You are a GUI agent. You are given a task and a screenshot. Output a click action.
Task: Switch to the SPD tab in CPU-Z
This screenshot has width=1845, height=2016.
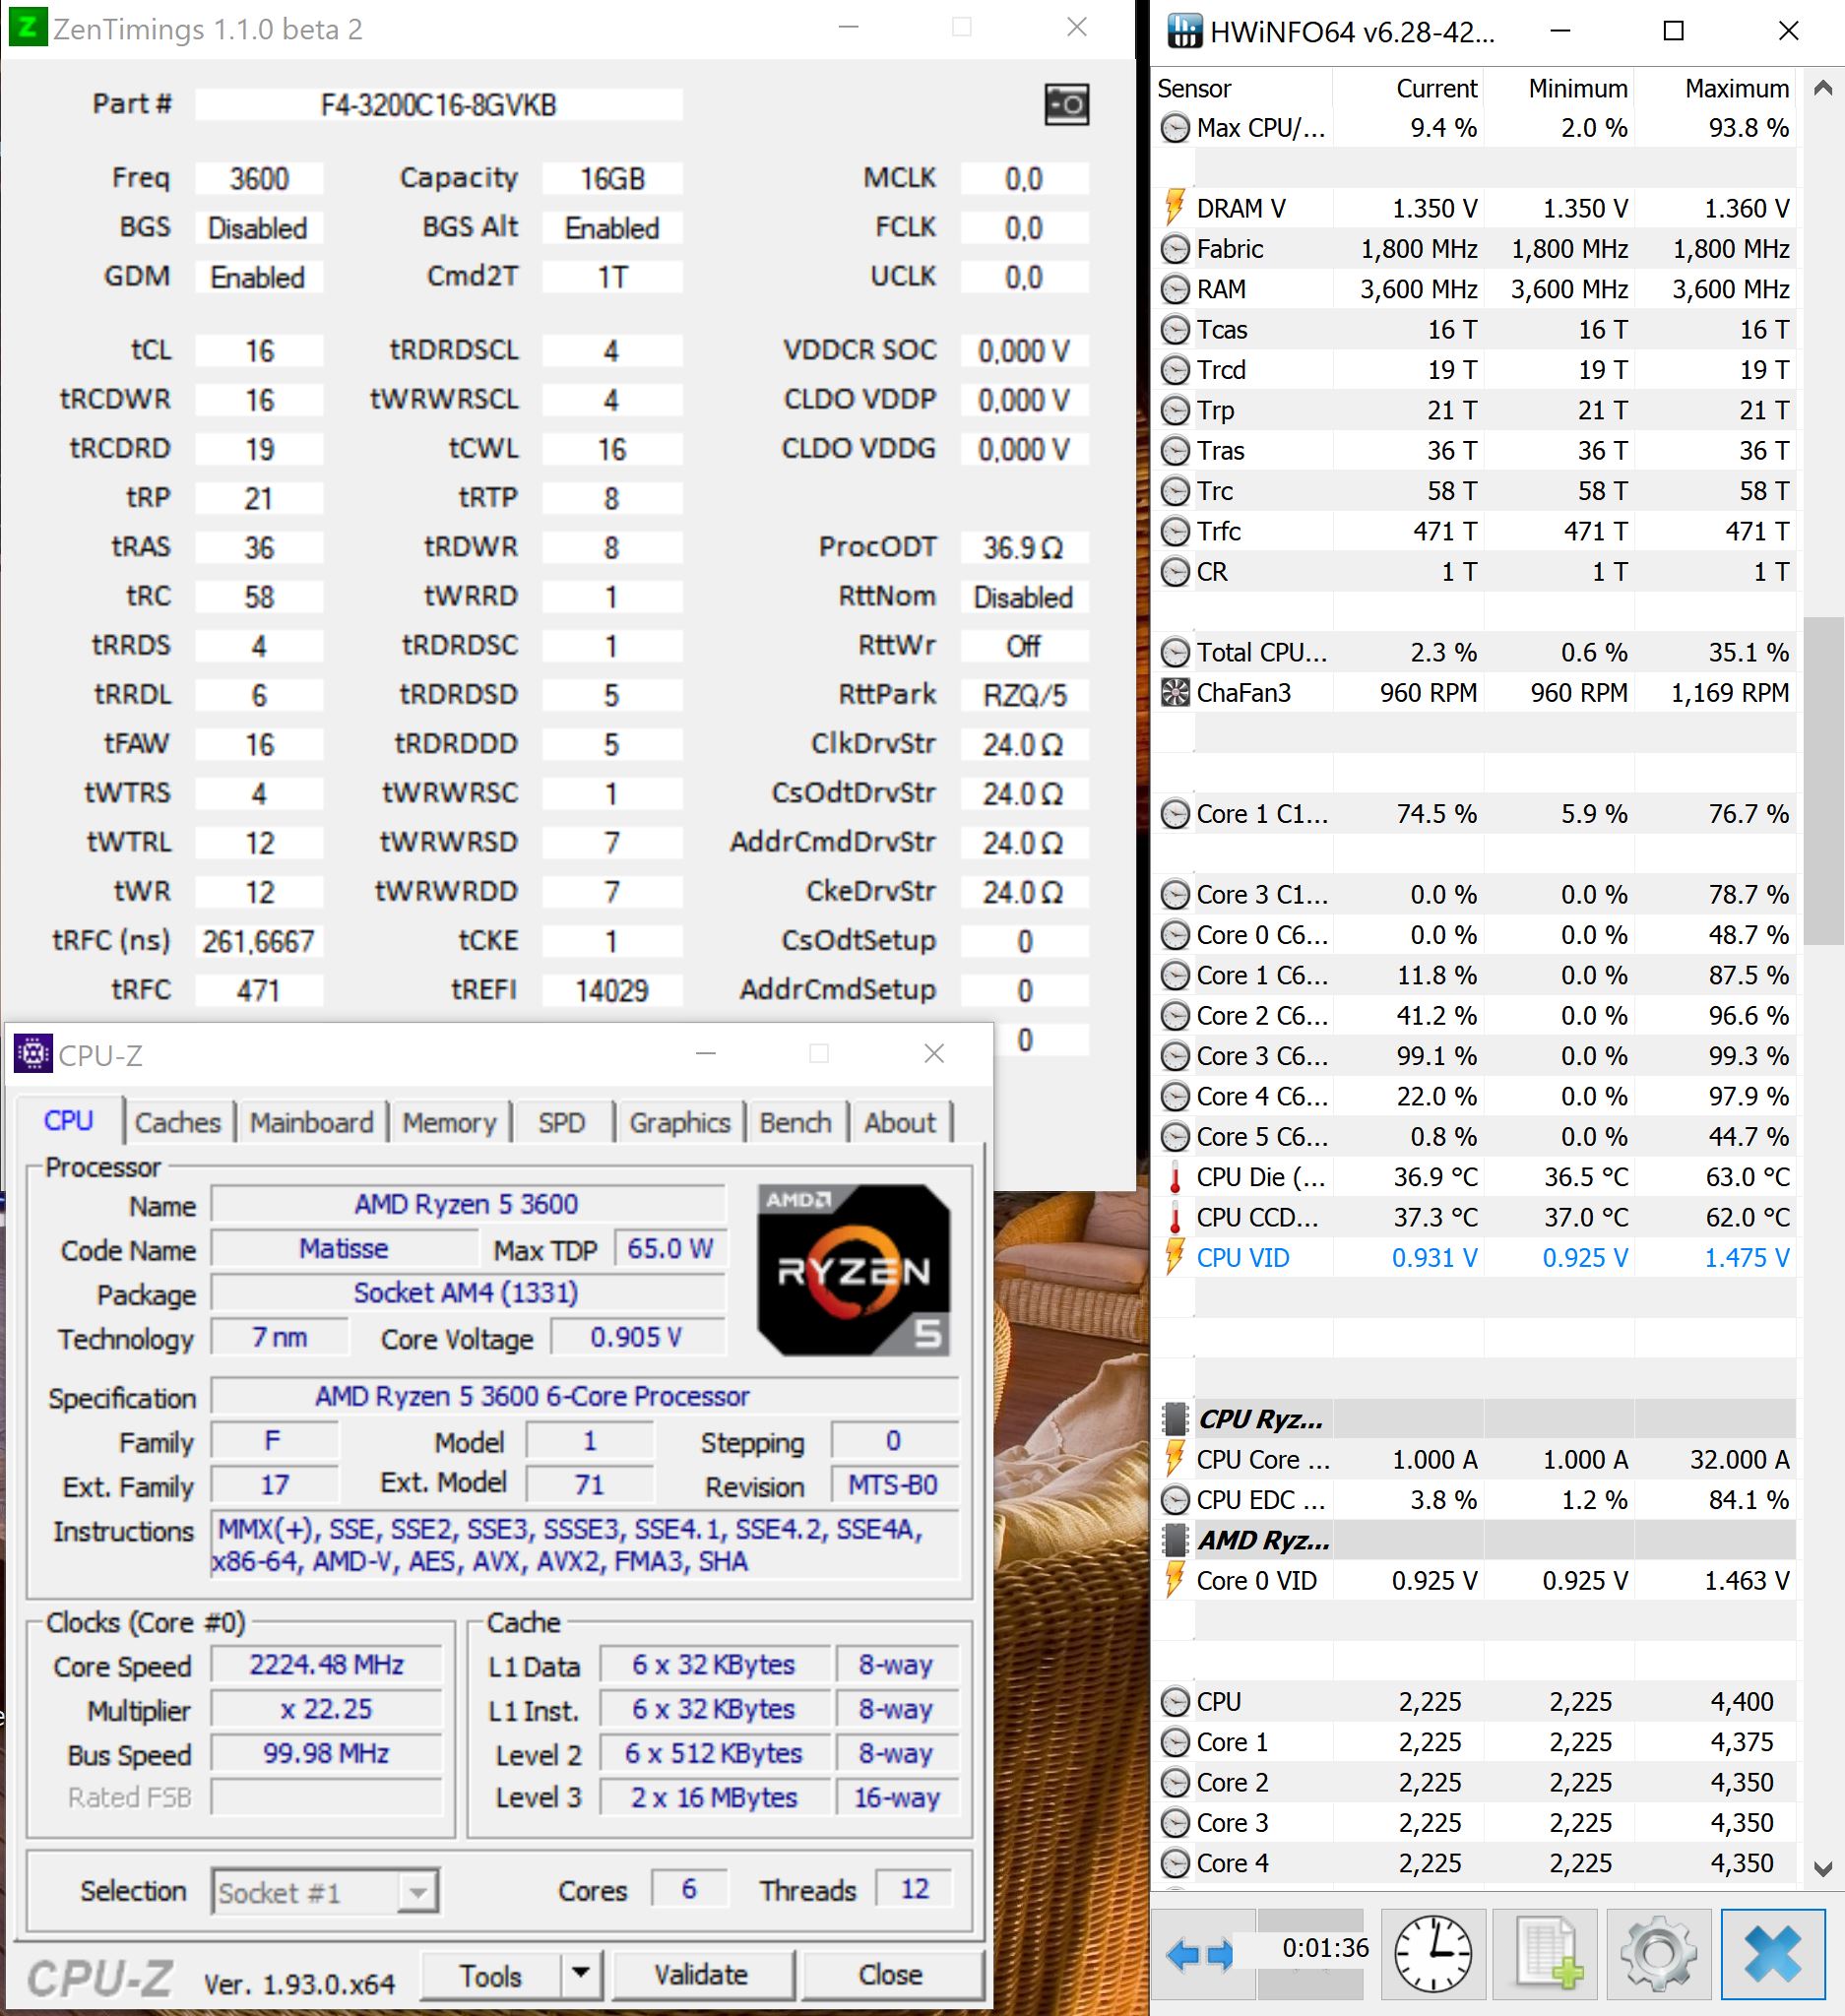(562, 1122)
